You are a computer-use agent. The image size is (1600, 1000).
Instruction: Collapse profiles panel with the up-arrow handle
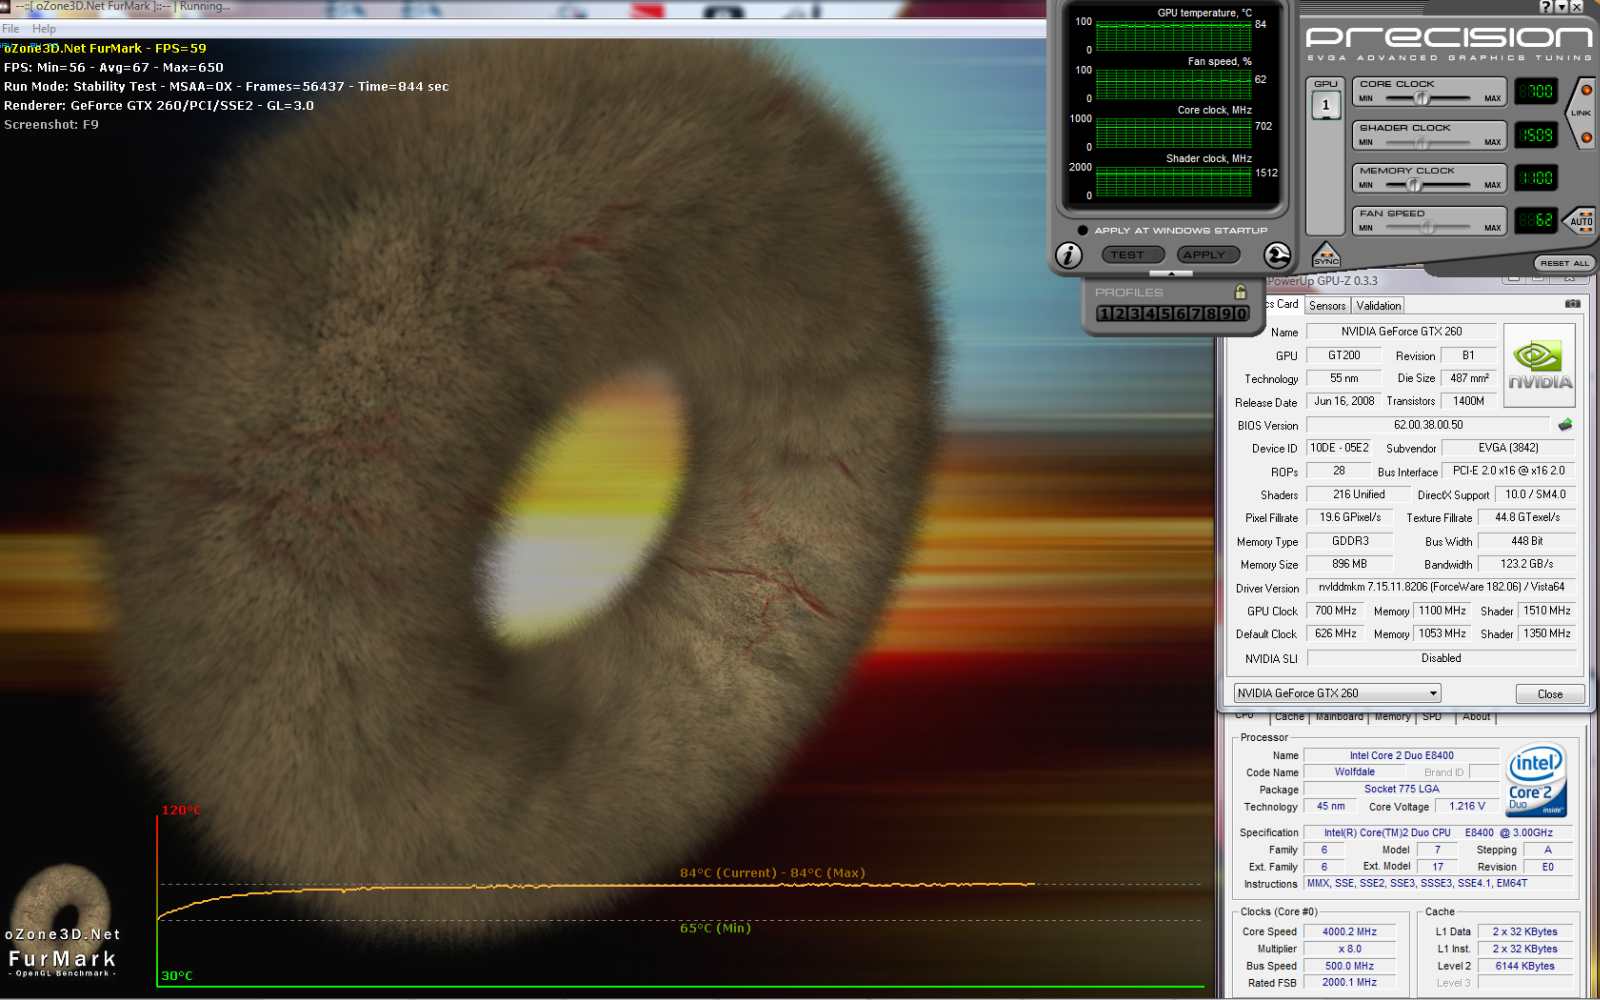(1171, 273)
